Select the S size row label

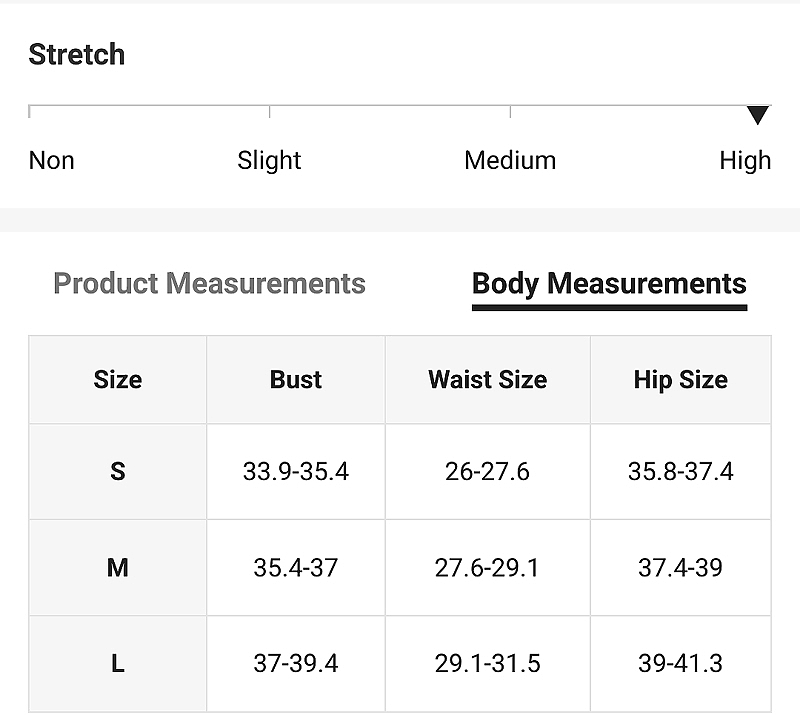coord(118,471)
